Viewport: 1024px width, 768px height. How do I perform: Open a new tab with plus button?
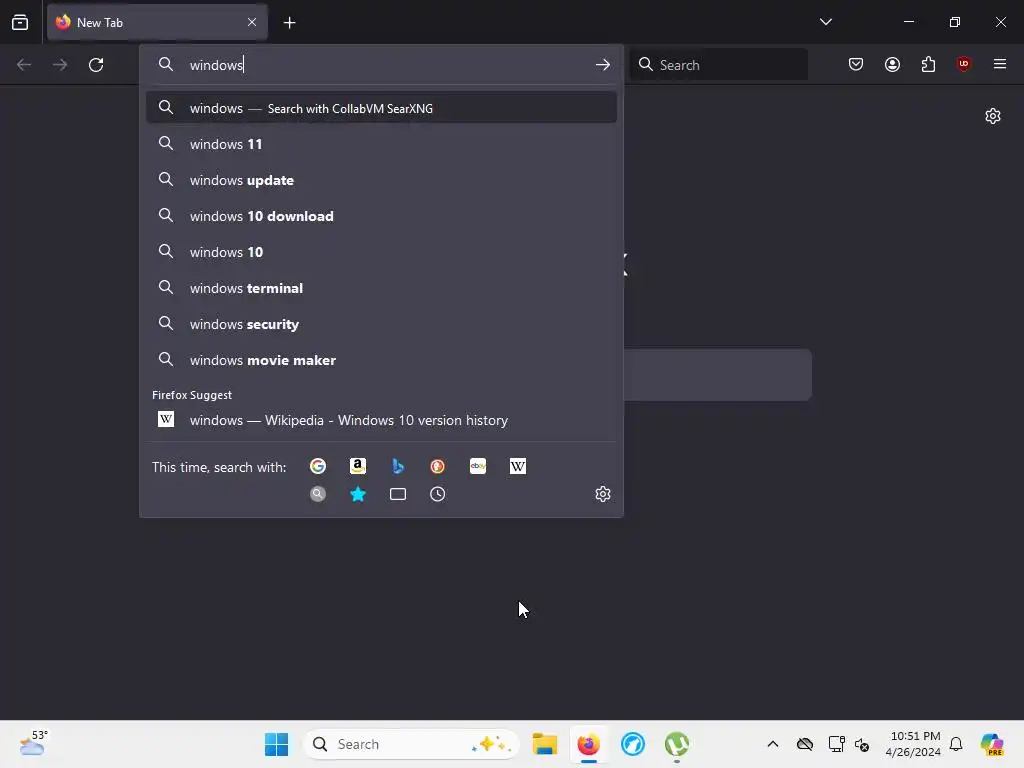[x=290, y=23]
